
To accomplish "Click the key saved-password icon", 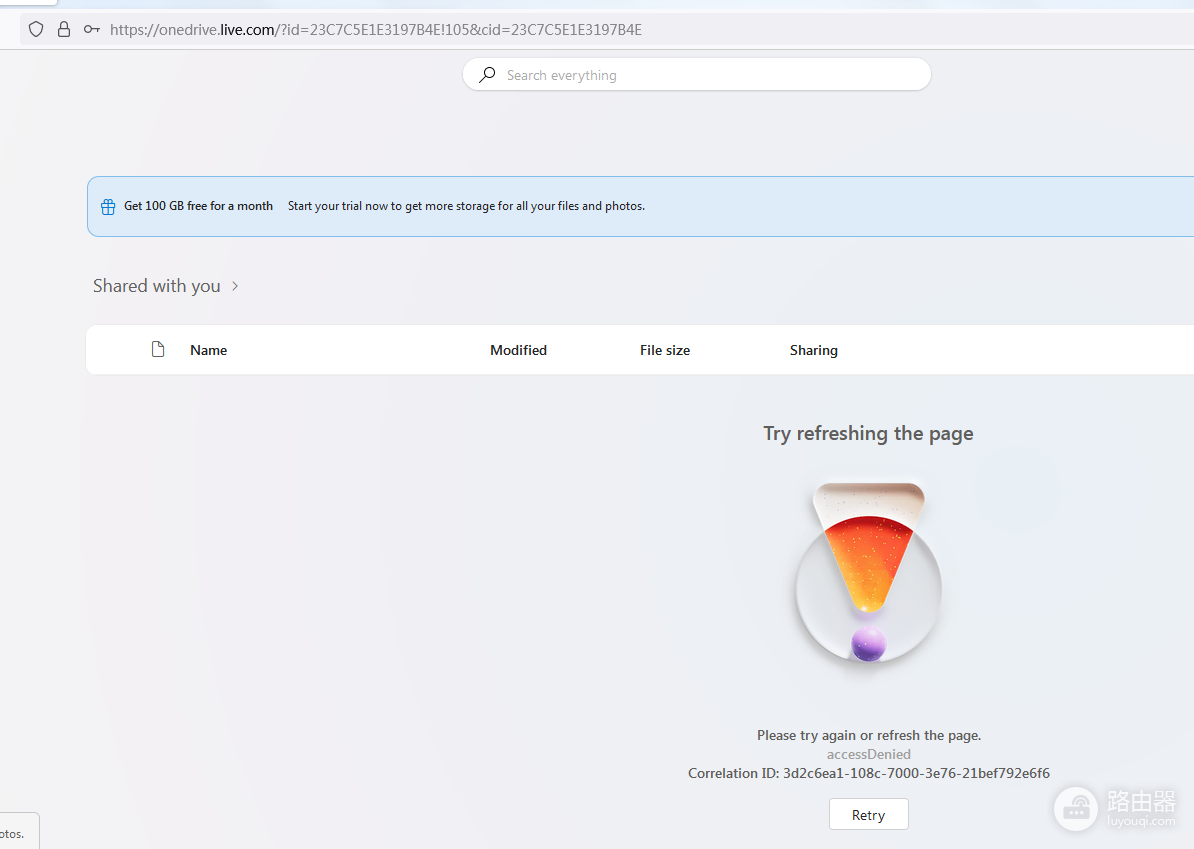I will (x=91, y=30).
